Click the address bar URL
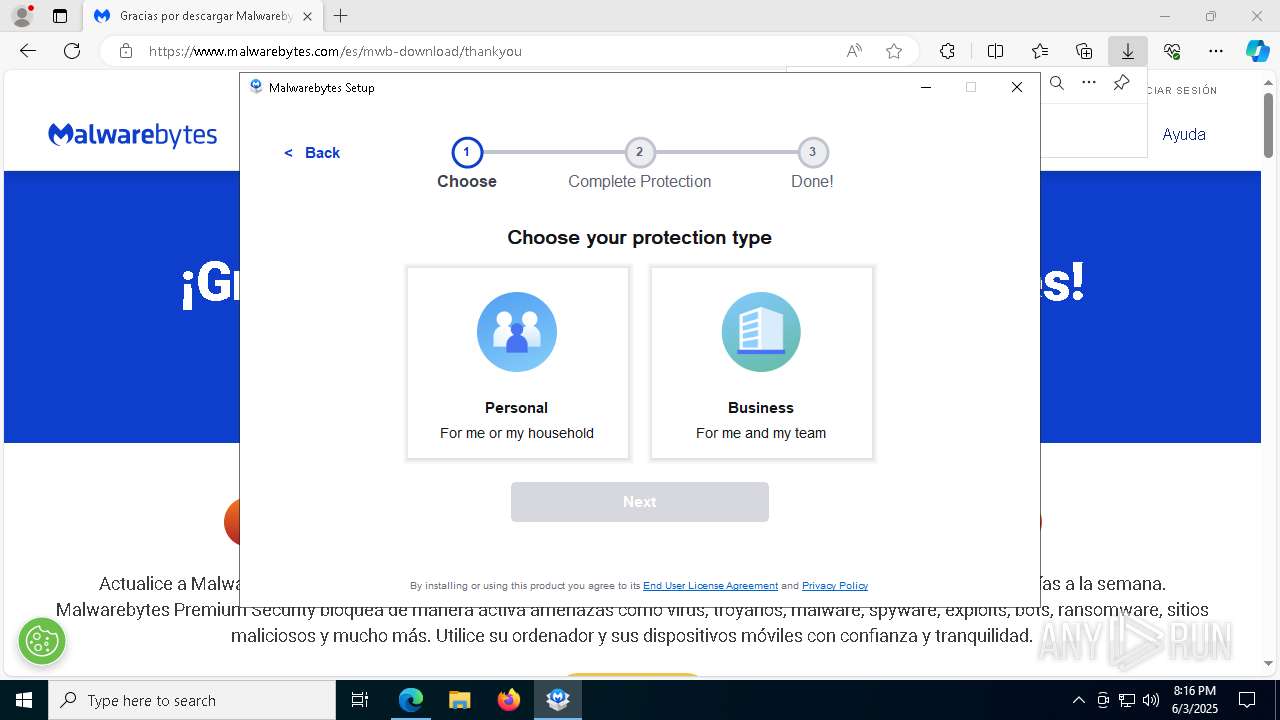The height and width of the screenshot is (720, 1280). click(335, 51)
